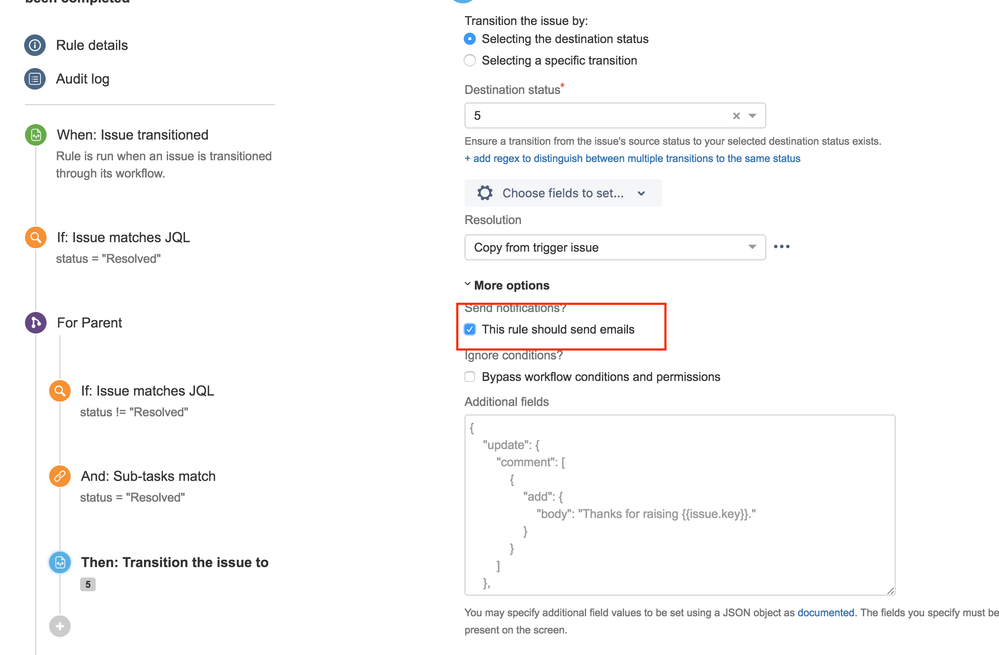Open the Destination status dropdown arrow
999x655 pixels.
pyautogui.click(x=753, y=116)
